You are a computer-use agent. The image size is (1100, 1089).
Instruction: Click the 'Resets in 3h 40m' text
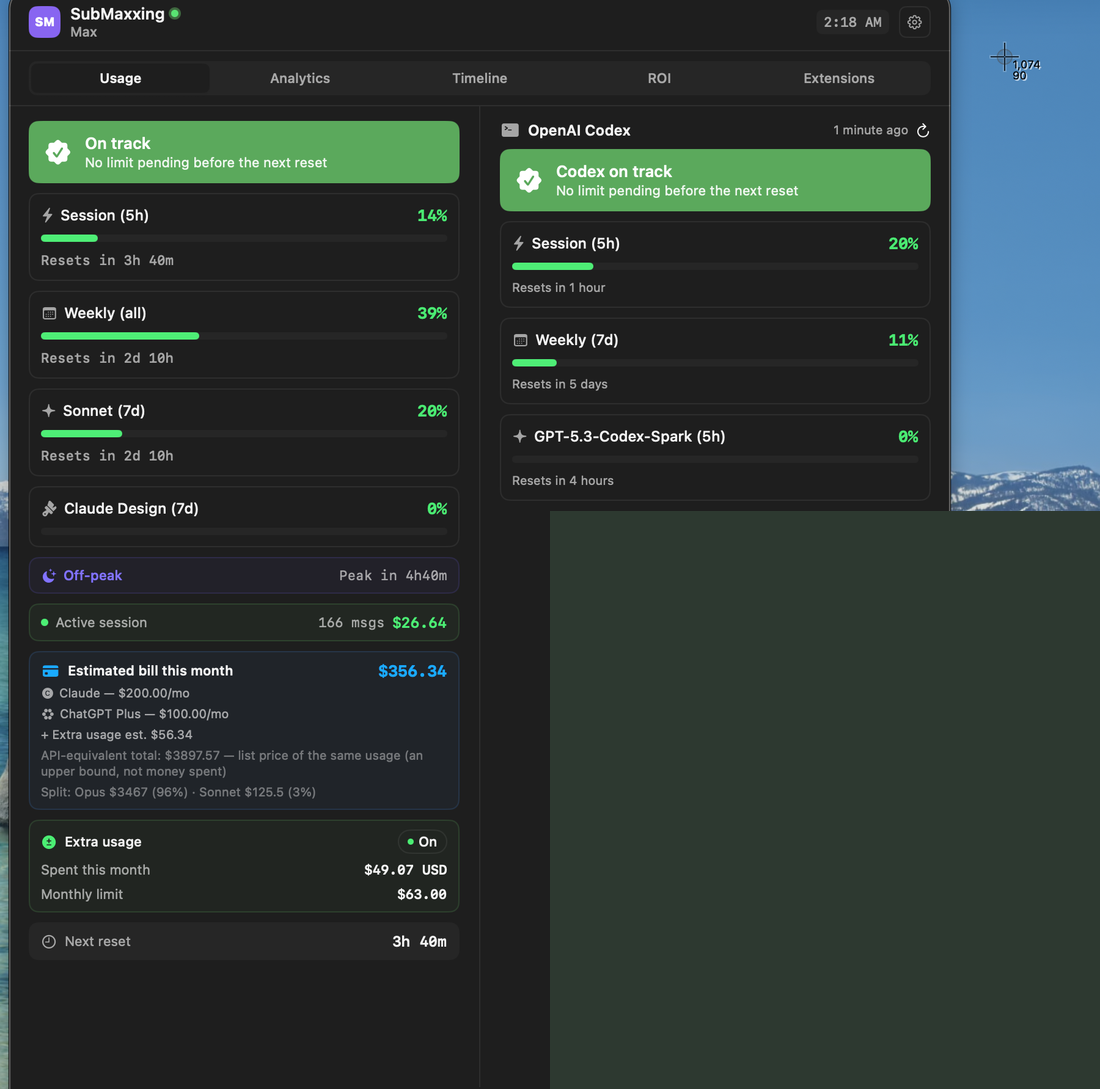107,260
